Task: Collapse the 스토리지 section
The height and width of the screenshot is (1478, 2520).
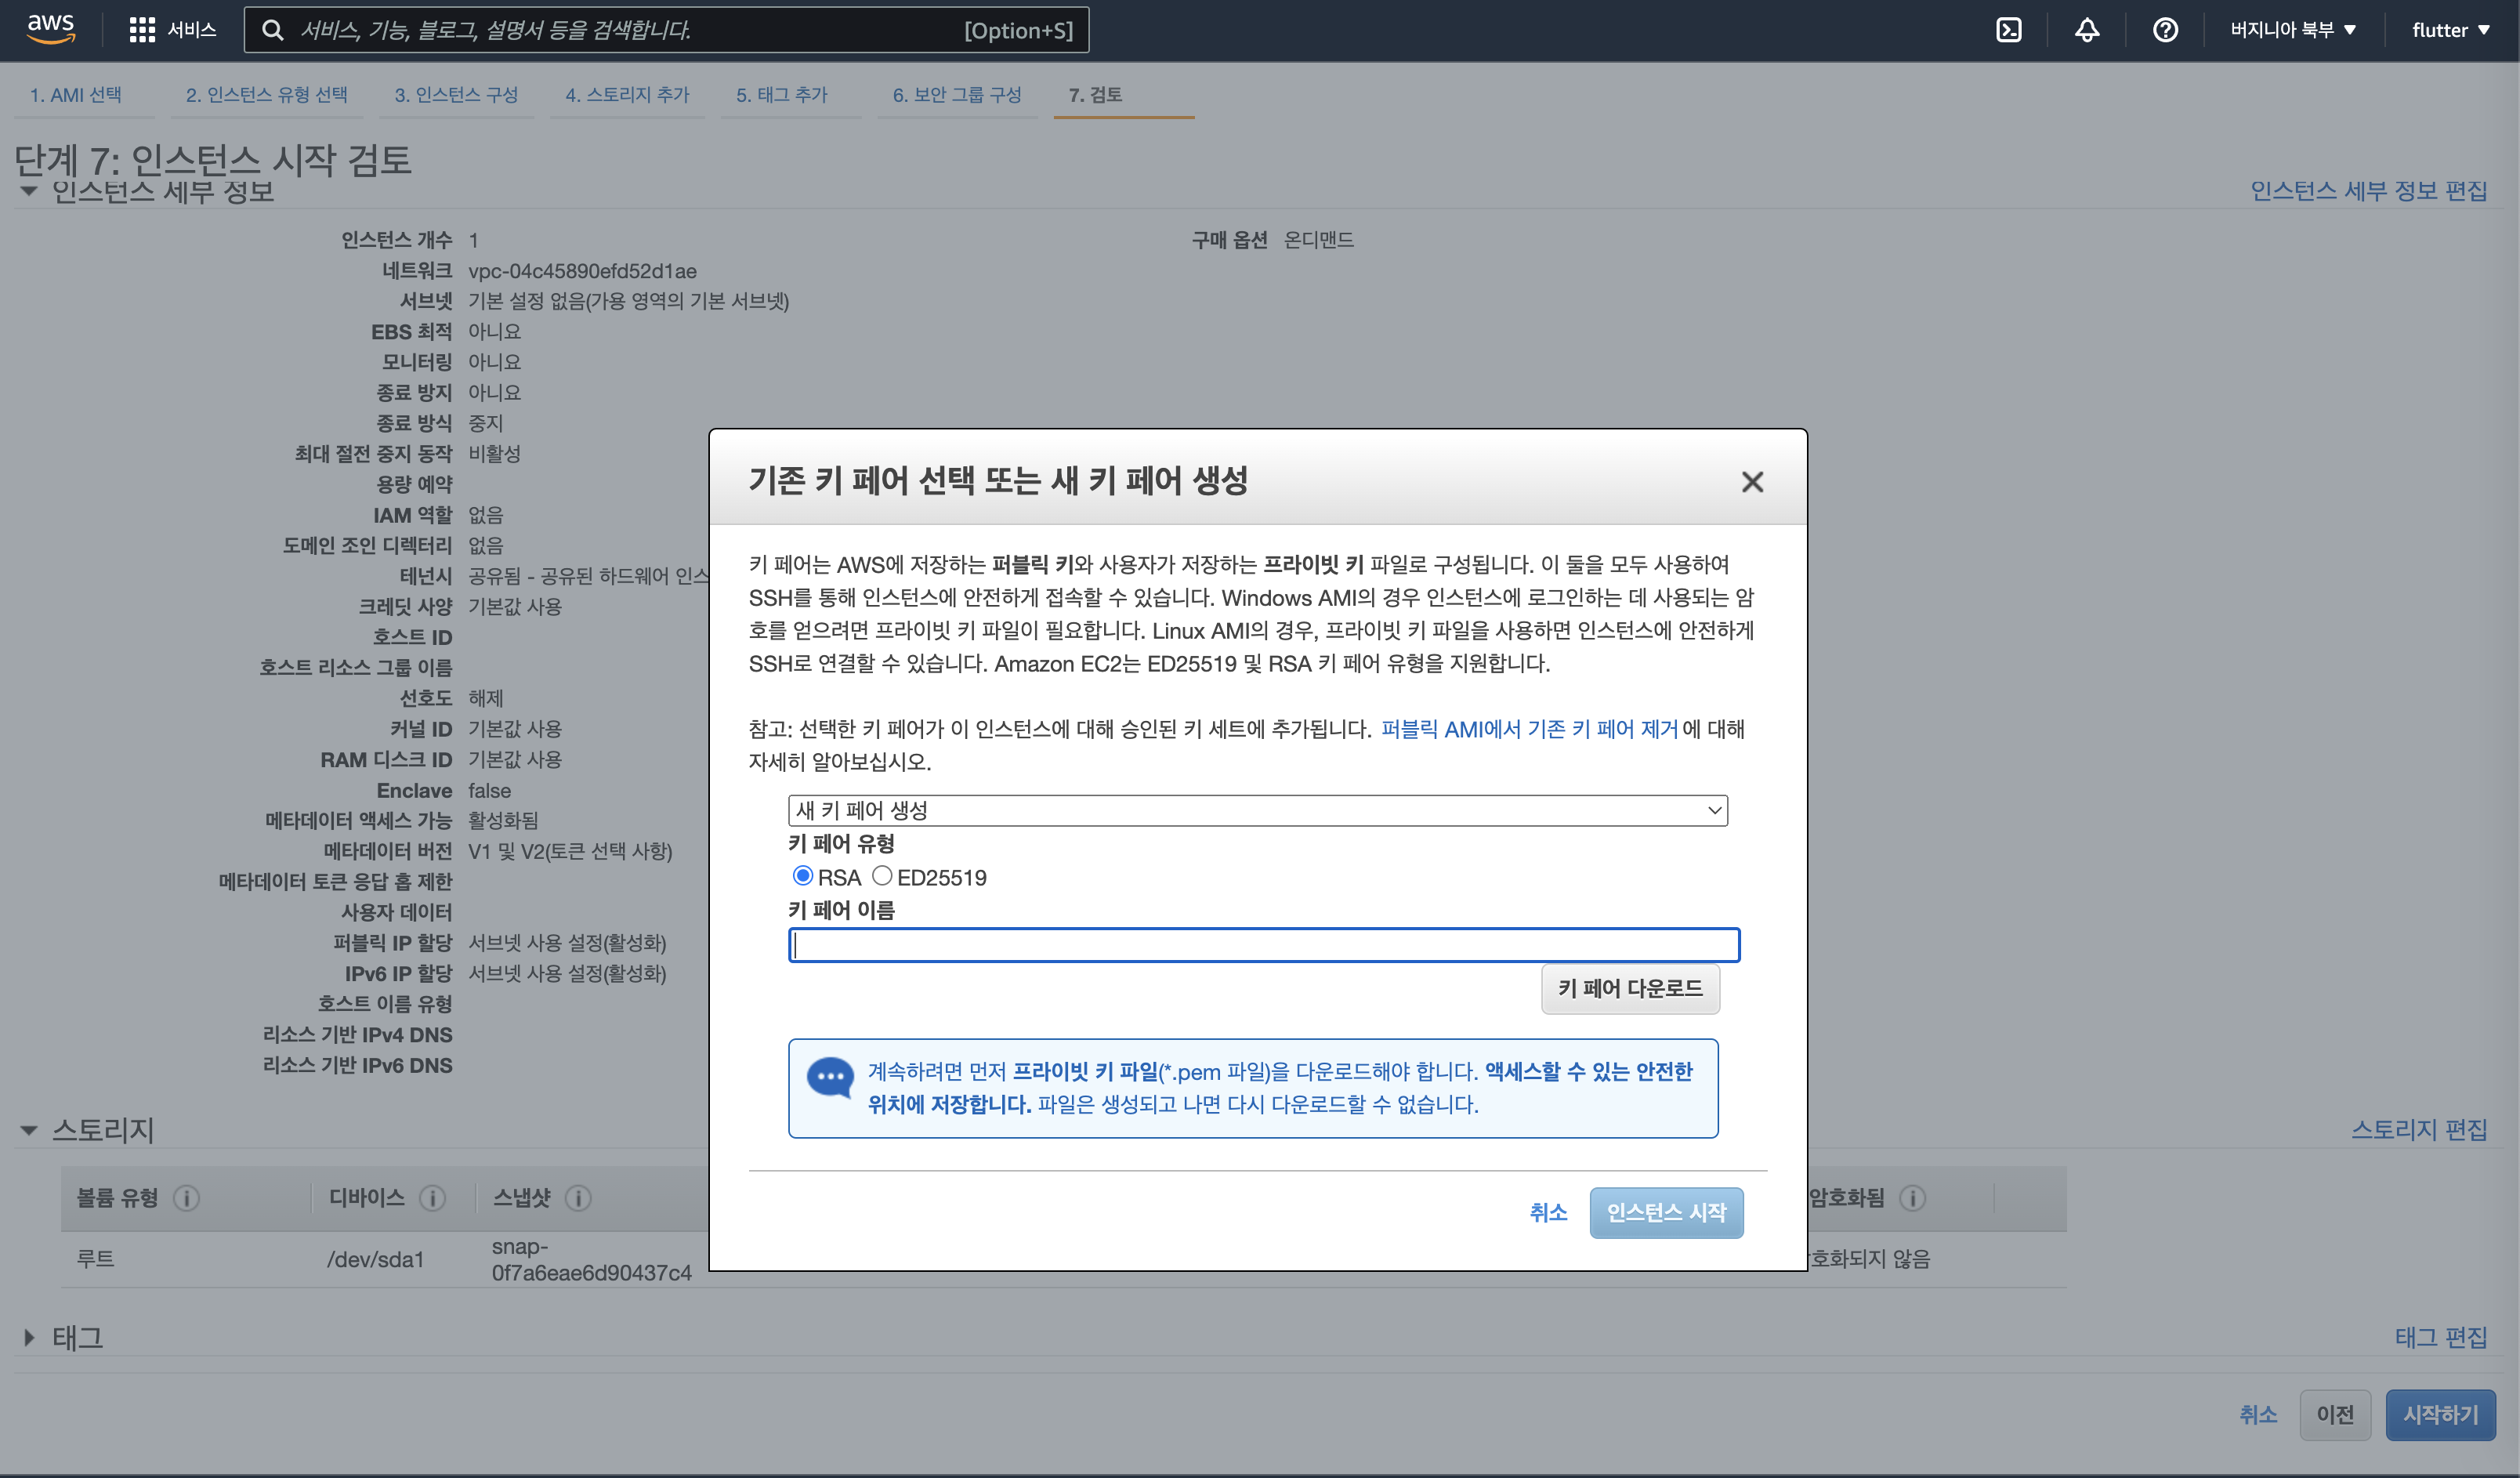Action: pos(29,1130)
